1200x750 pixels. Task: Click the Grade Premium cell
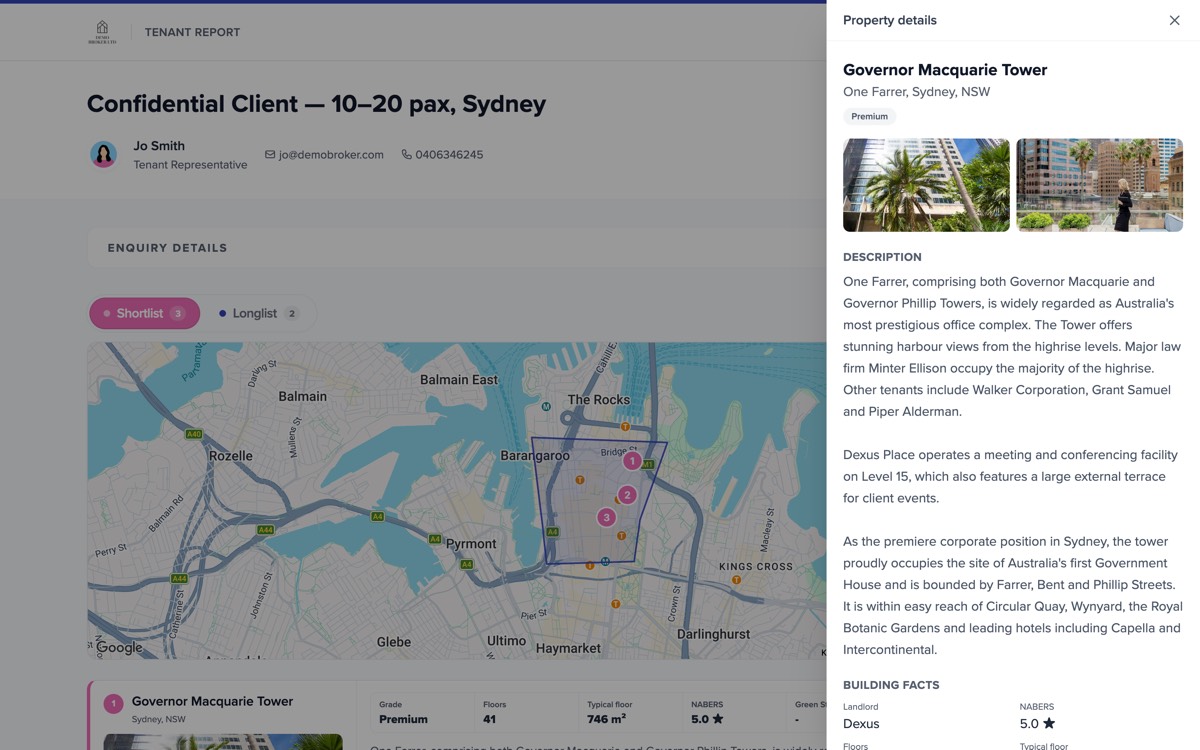click(422, 712)
